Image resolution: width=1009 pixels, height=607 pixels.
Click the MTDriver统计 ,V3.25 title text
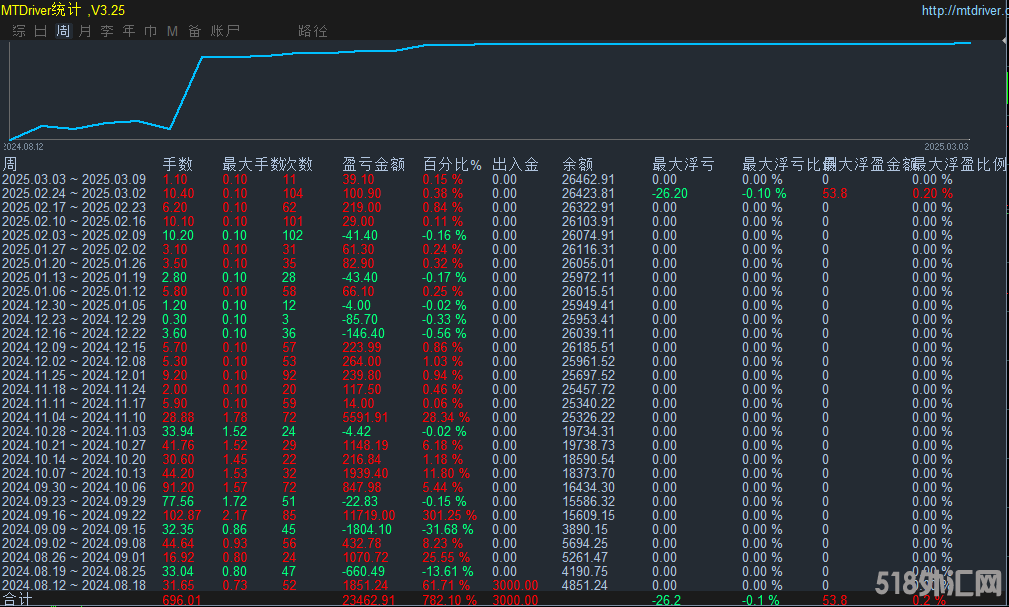(63, 10)
